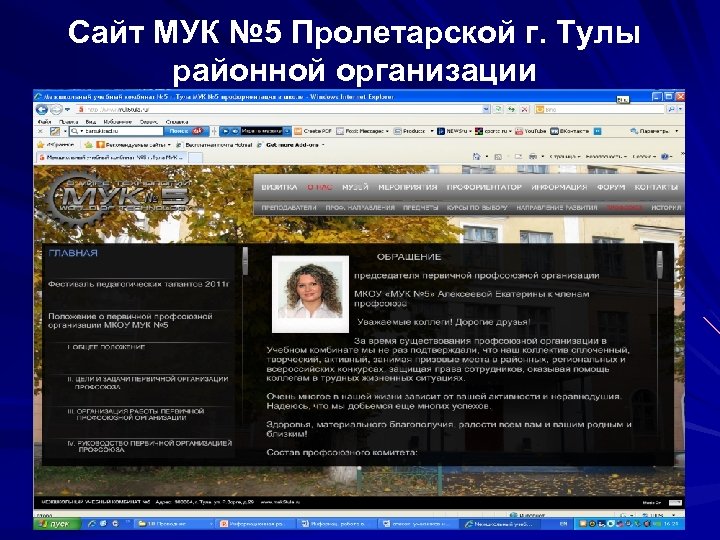This screenshot has width=720, height=540.
Task: Open the Файл menu
Action: 45,122
